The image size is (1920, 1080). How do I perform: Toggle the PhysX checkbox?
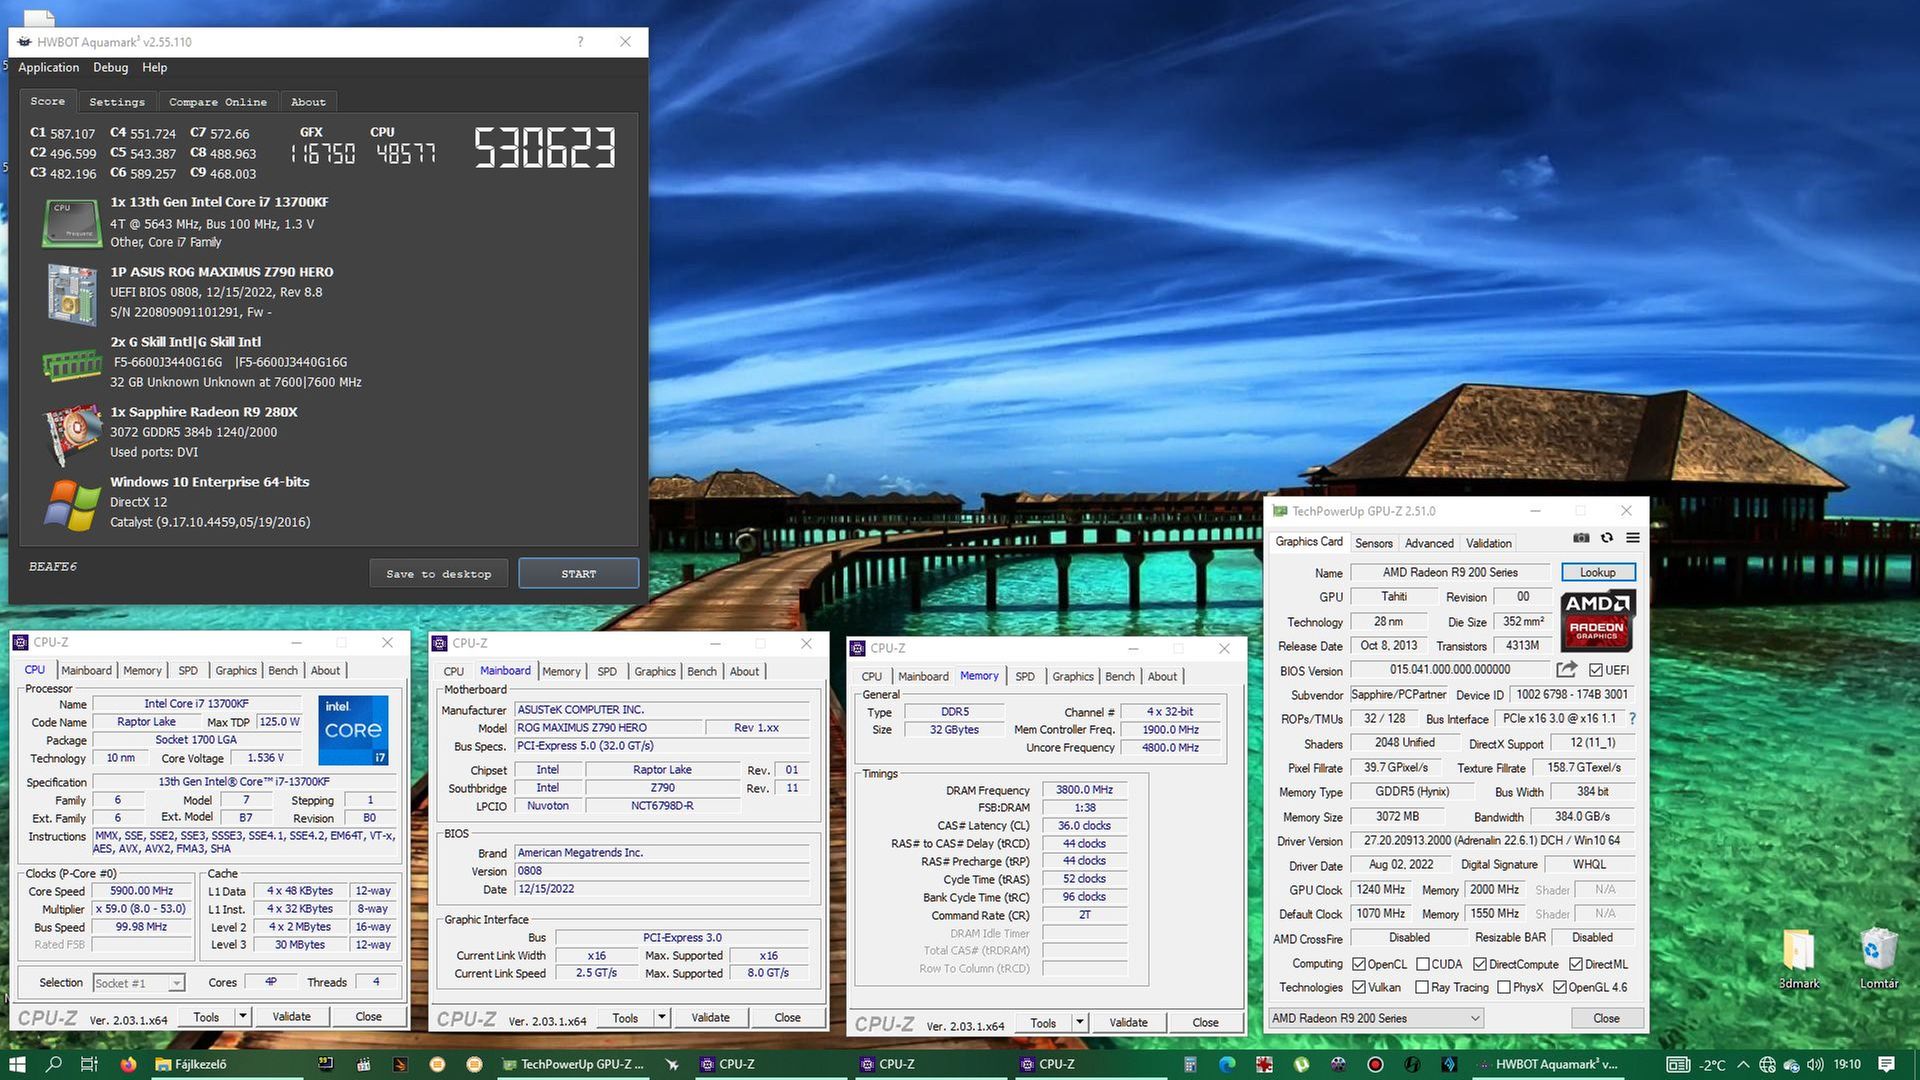[1504, 987]
